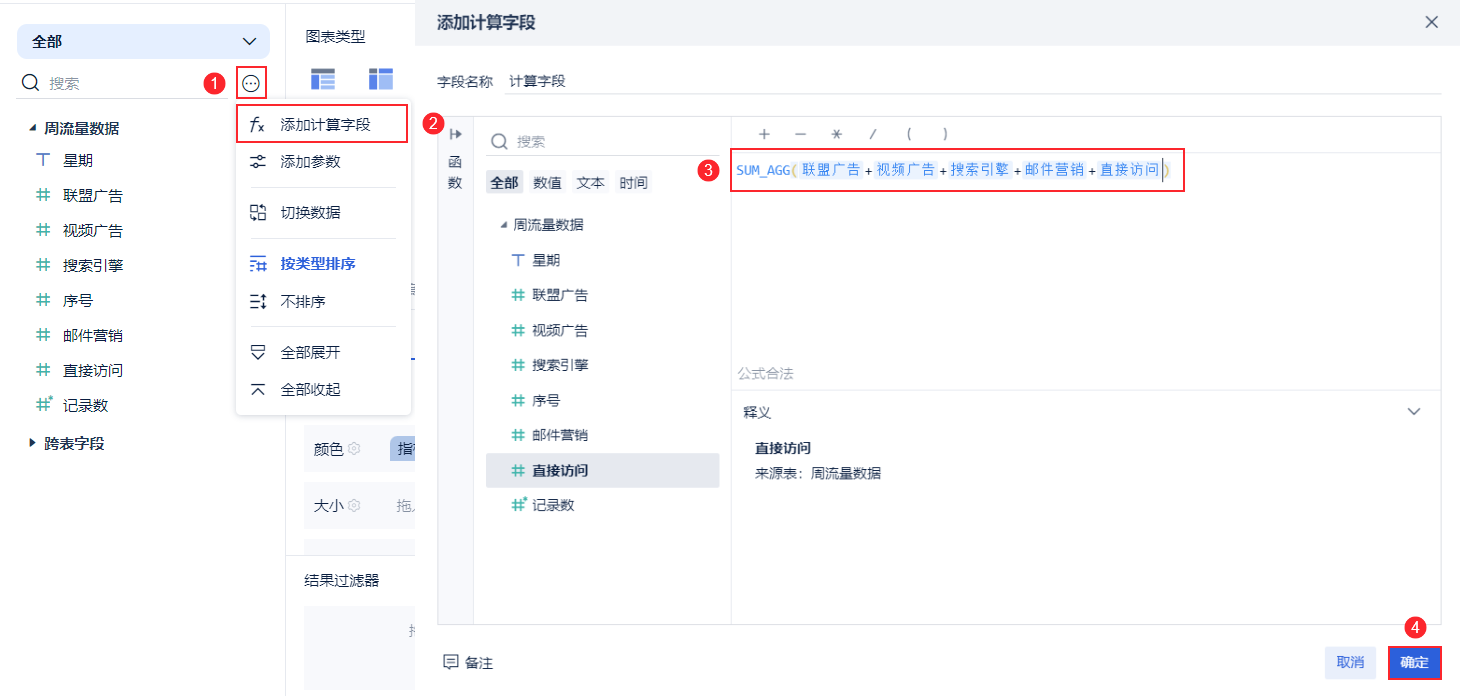Select 切换数据 menu entry
Image resolution: width=1460 pixels, height=696 pixels.
[x=310, y=213]
